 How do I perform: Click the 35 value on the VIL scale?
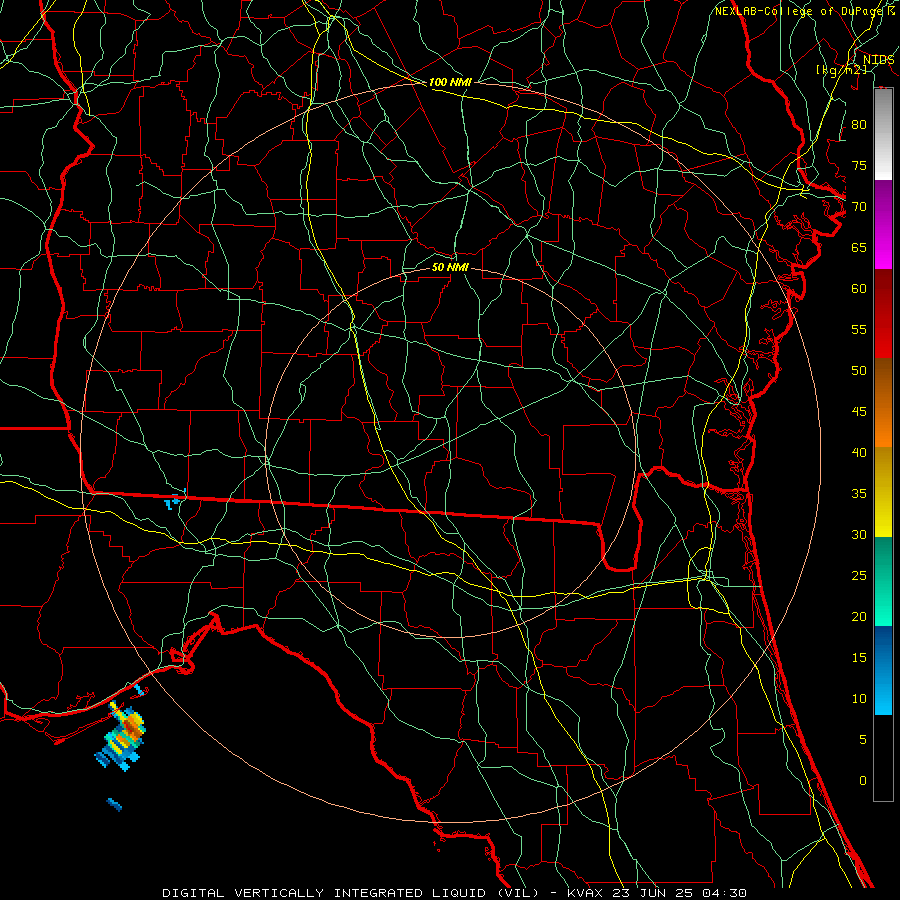pyautogui.click(x=859, y=494)
